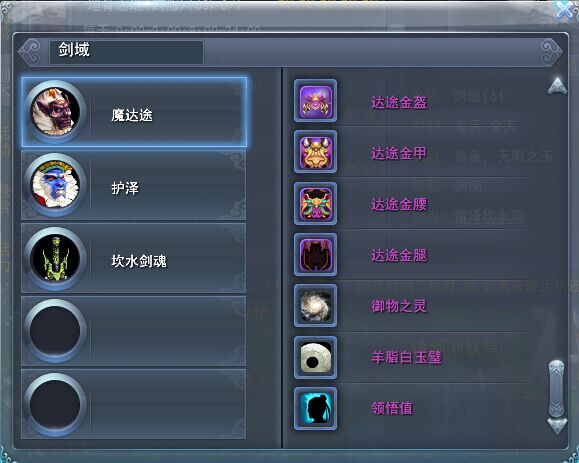Image resolution: width=579 pixels, height=463 pixels.
Task: Click the 达途金盔 helmet icon
Action: tap(315, 100)
